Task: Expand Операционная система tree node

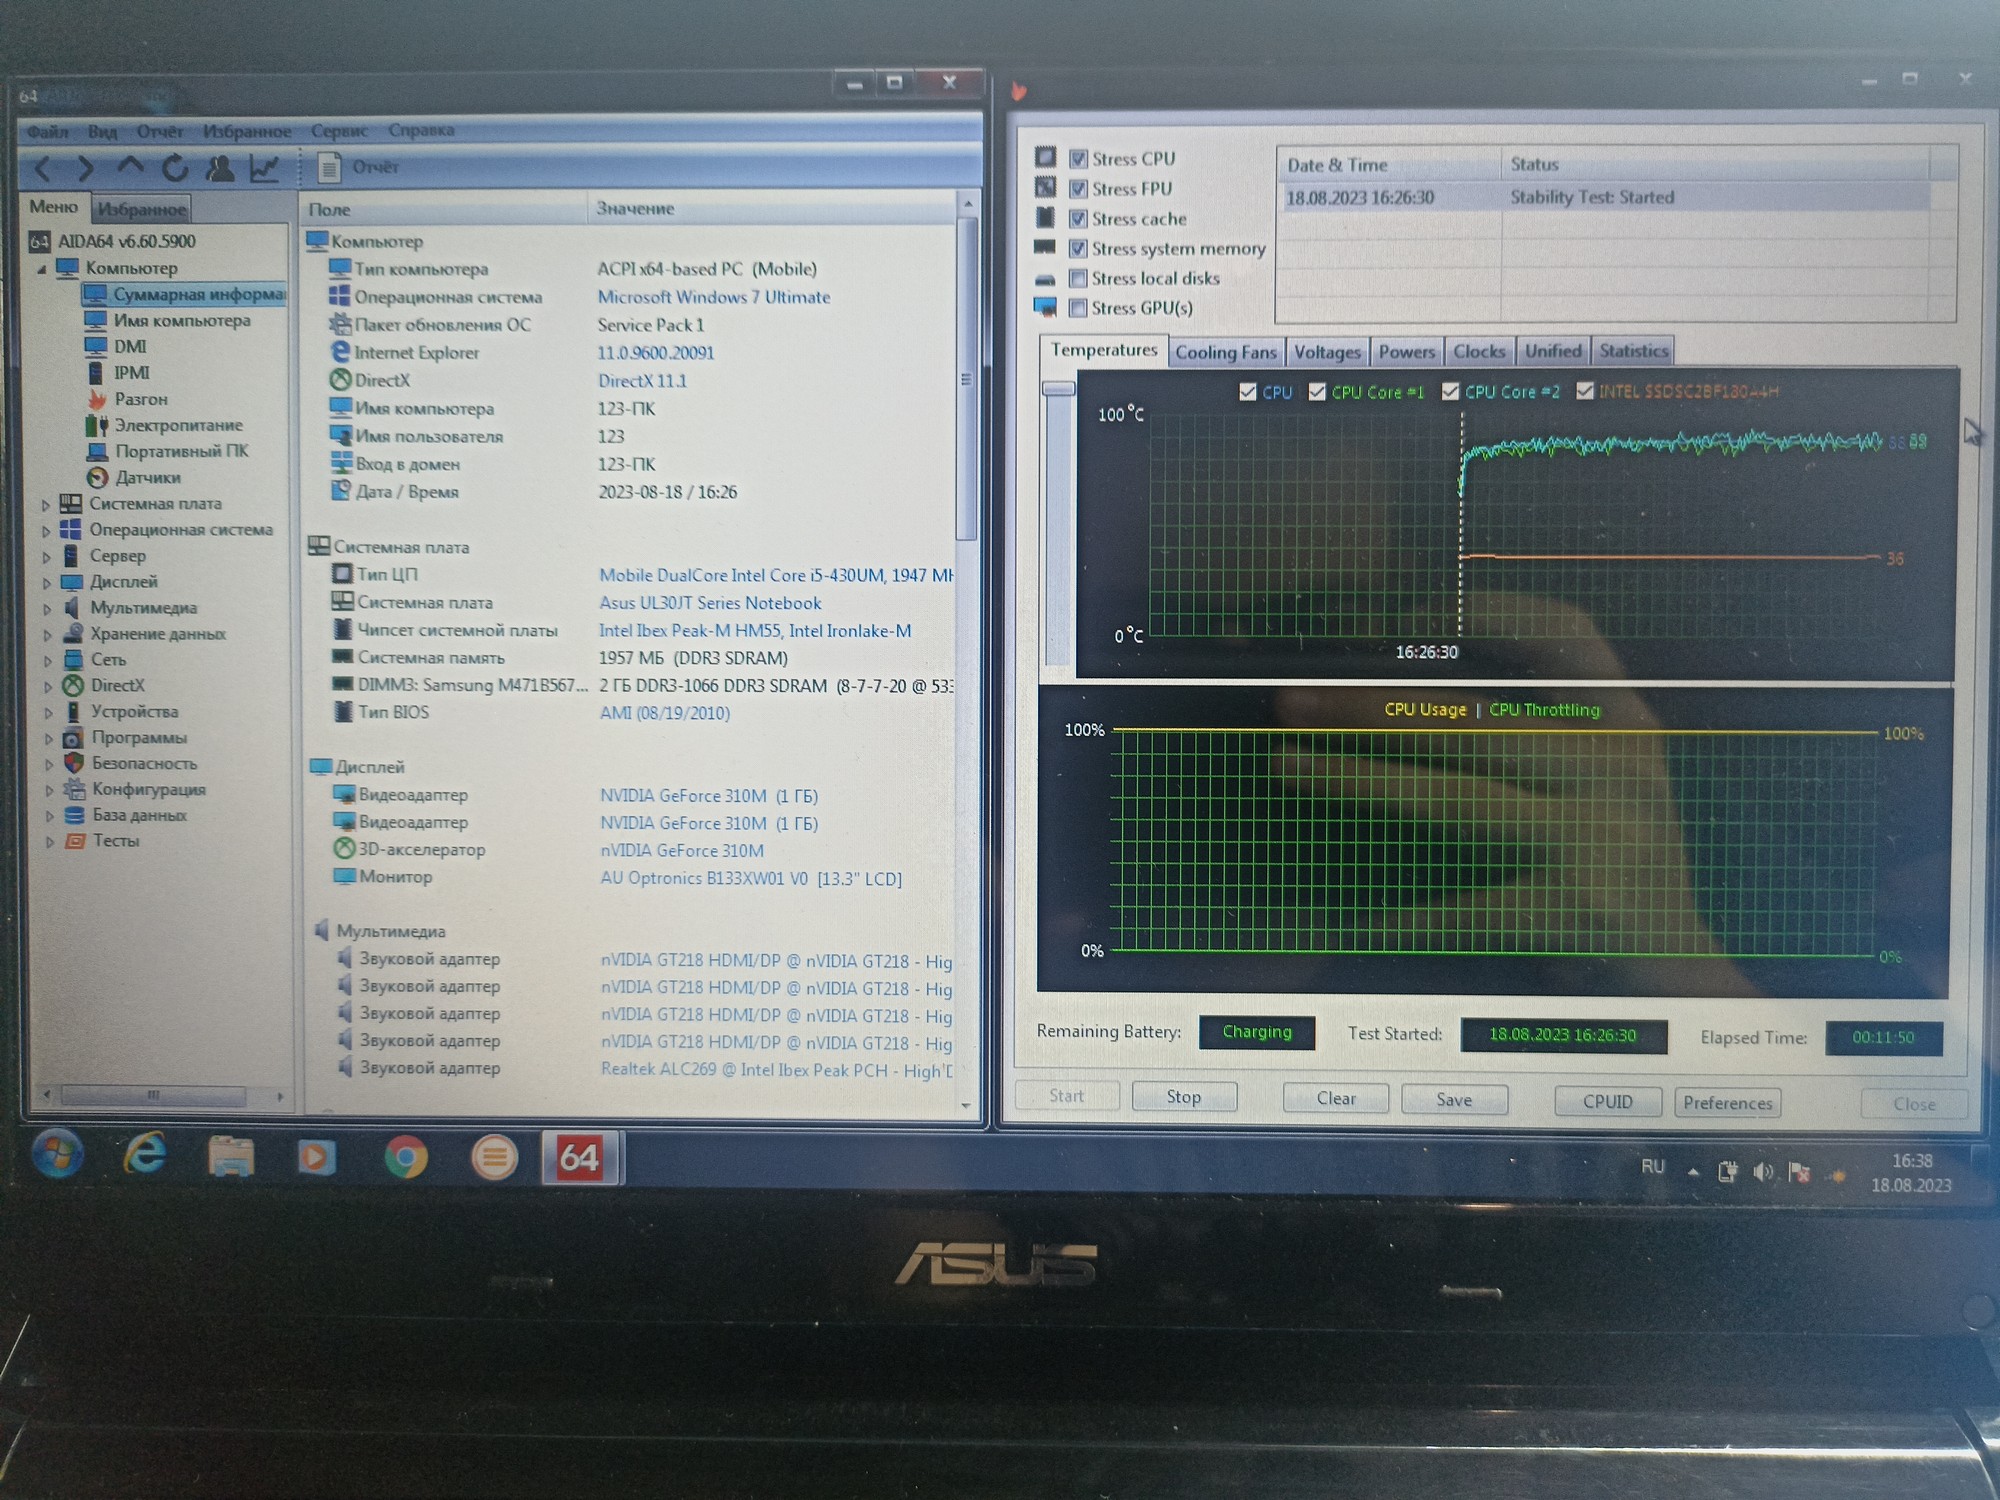Action: click(46, 531)
